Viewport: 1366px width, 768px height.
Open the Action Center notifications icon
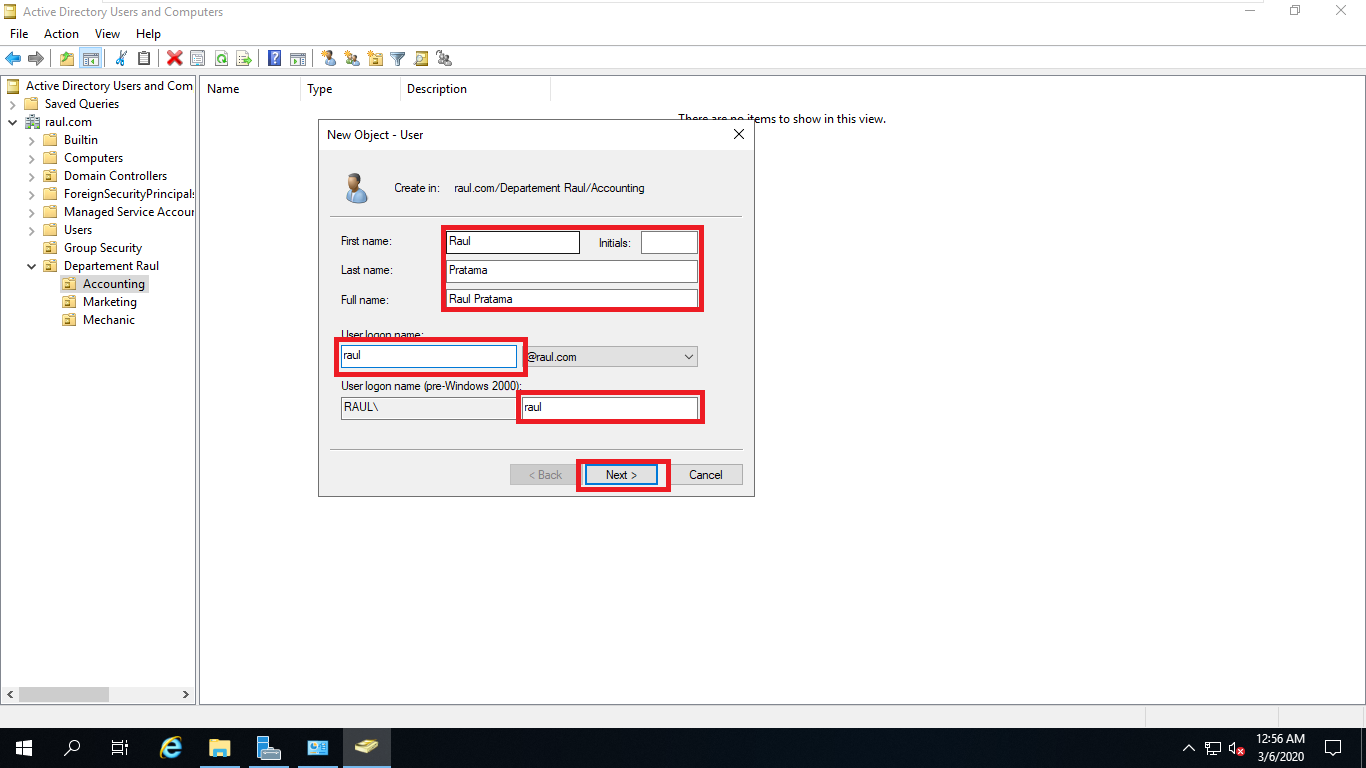[1333, 748]
